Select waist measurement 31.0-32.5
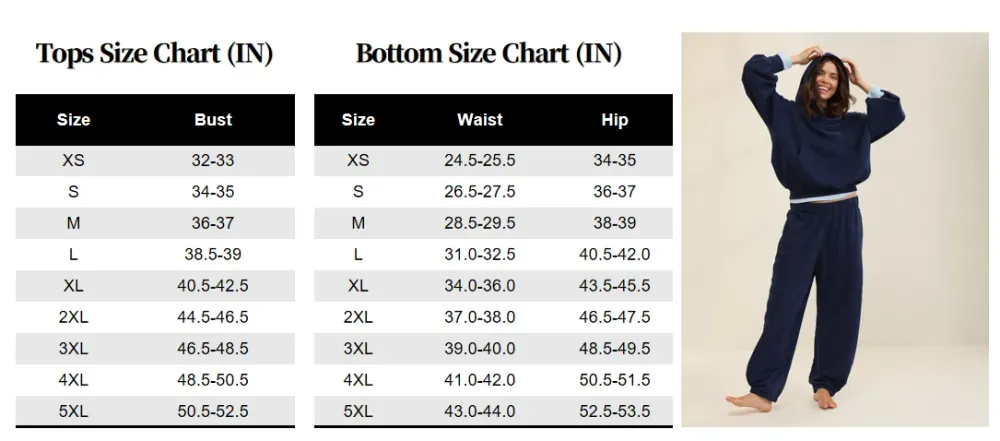 pyautogui.click(x=480, y=254)
